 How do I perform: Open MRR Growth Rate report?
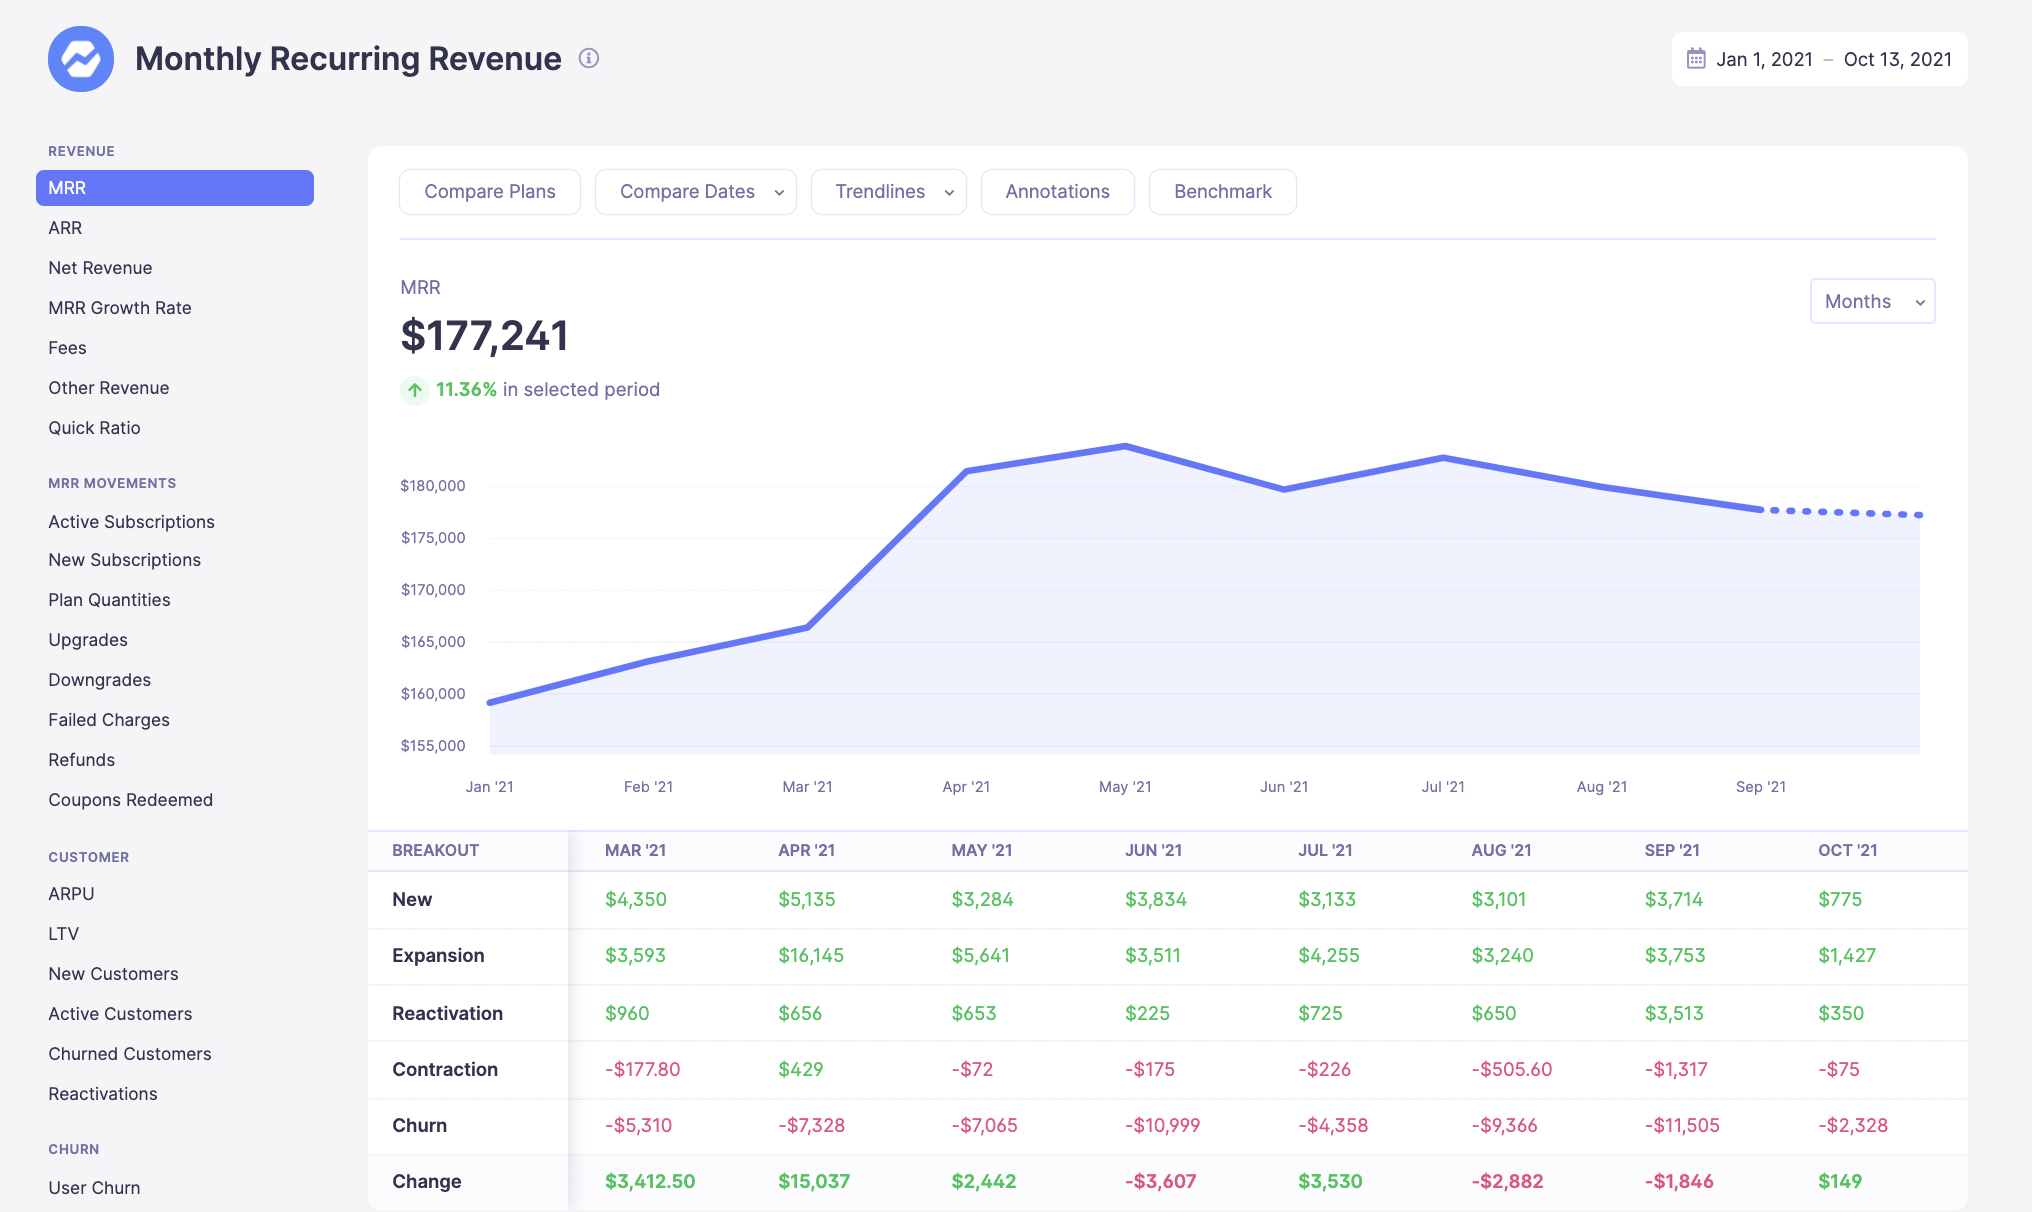120,308
